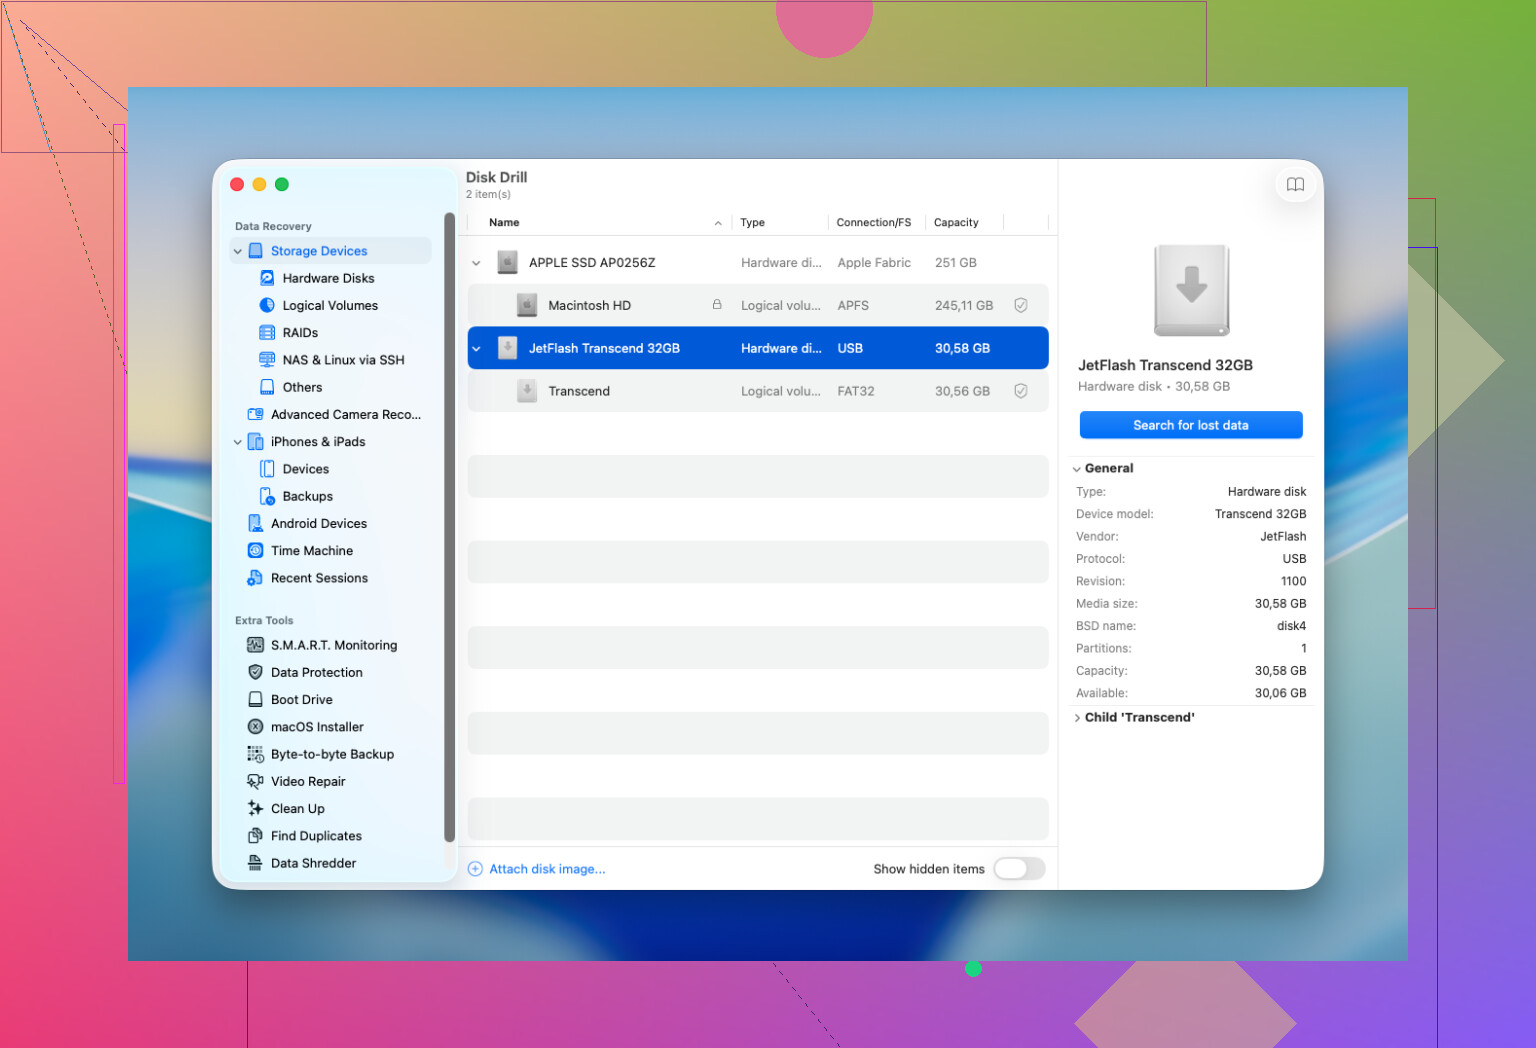
Task: Click the sidebar vertical scrollbar
Action: (449, 527)
